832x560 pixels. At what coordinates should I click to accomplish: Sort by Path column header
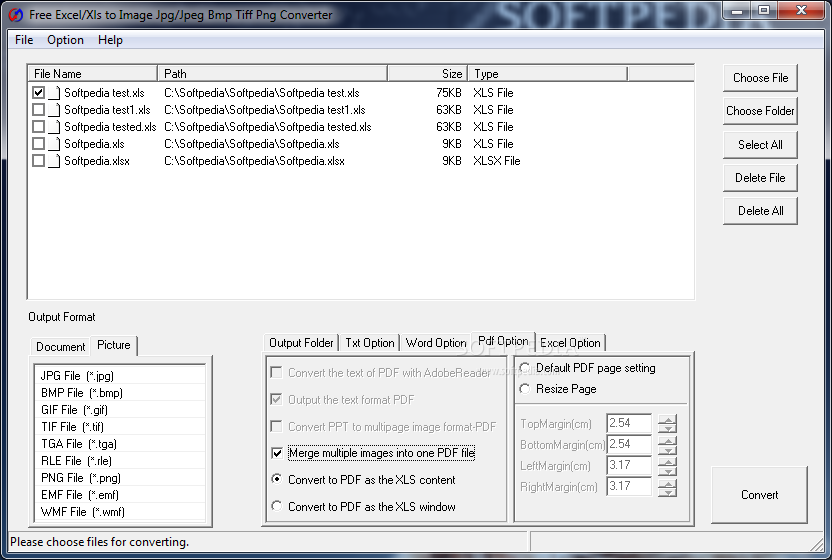coord(273,74)
